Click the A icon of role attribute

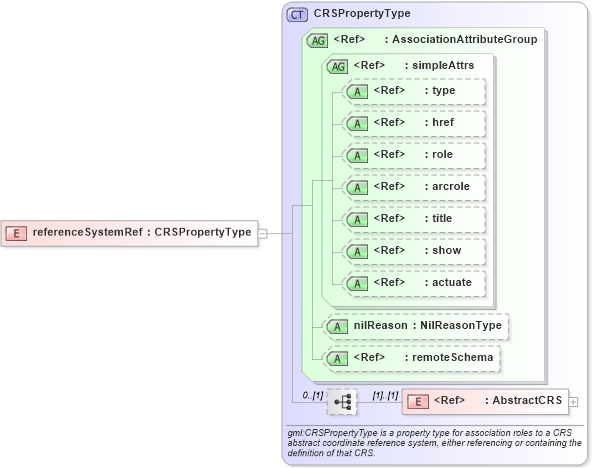tap(357, 156)
